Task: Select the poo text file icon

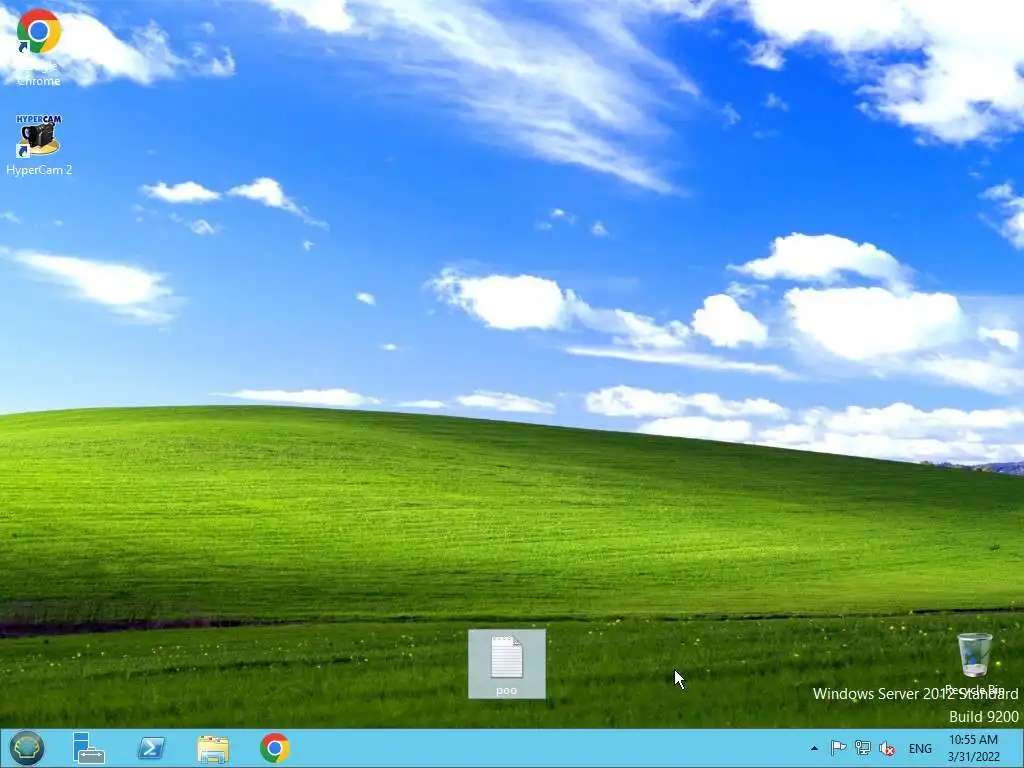Action: pyautogui.click(x=507, y=664)
